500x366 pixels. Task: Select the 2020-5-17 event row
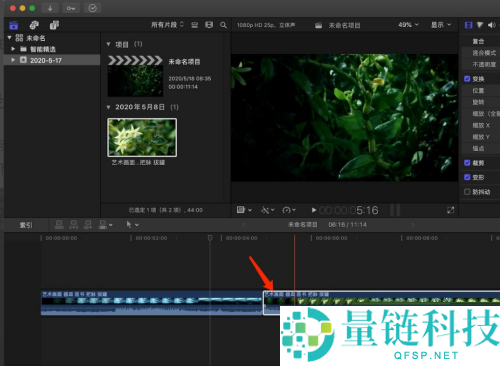pyautogui.click(x=52, y=60)
